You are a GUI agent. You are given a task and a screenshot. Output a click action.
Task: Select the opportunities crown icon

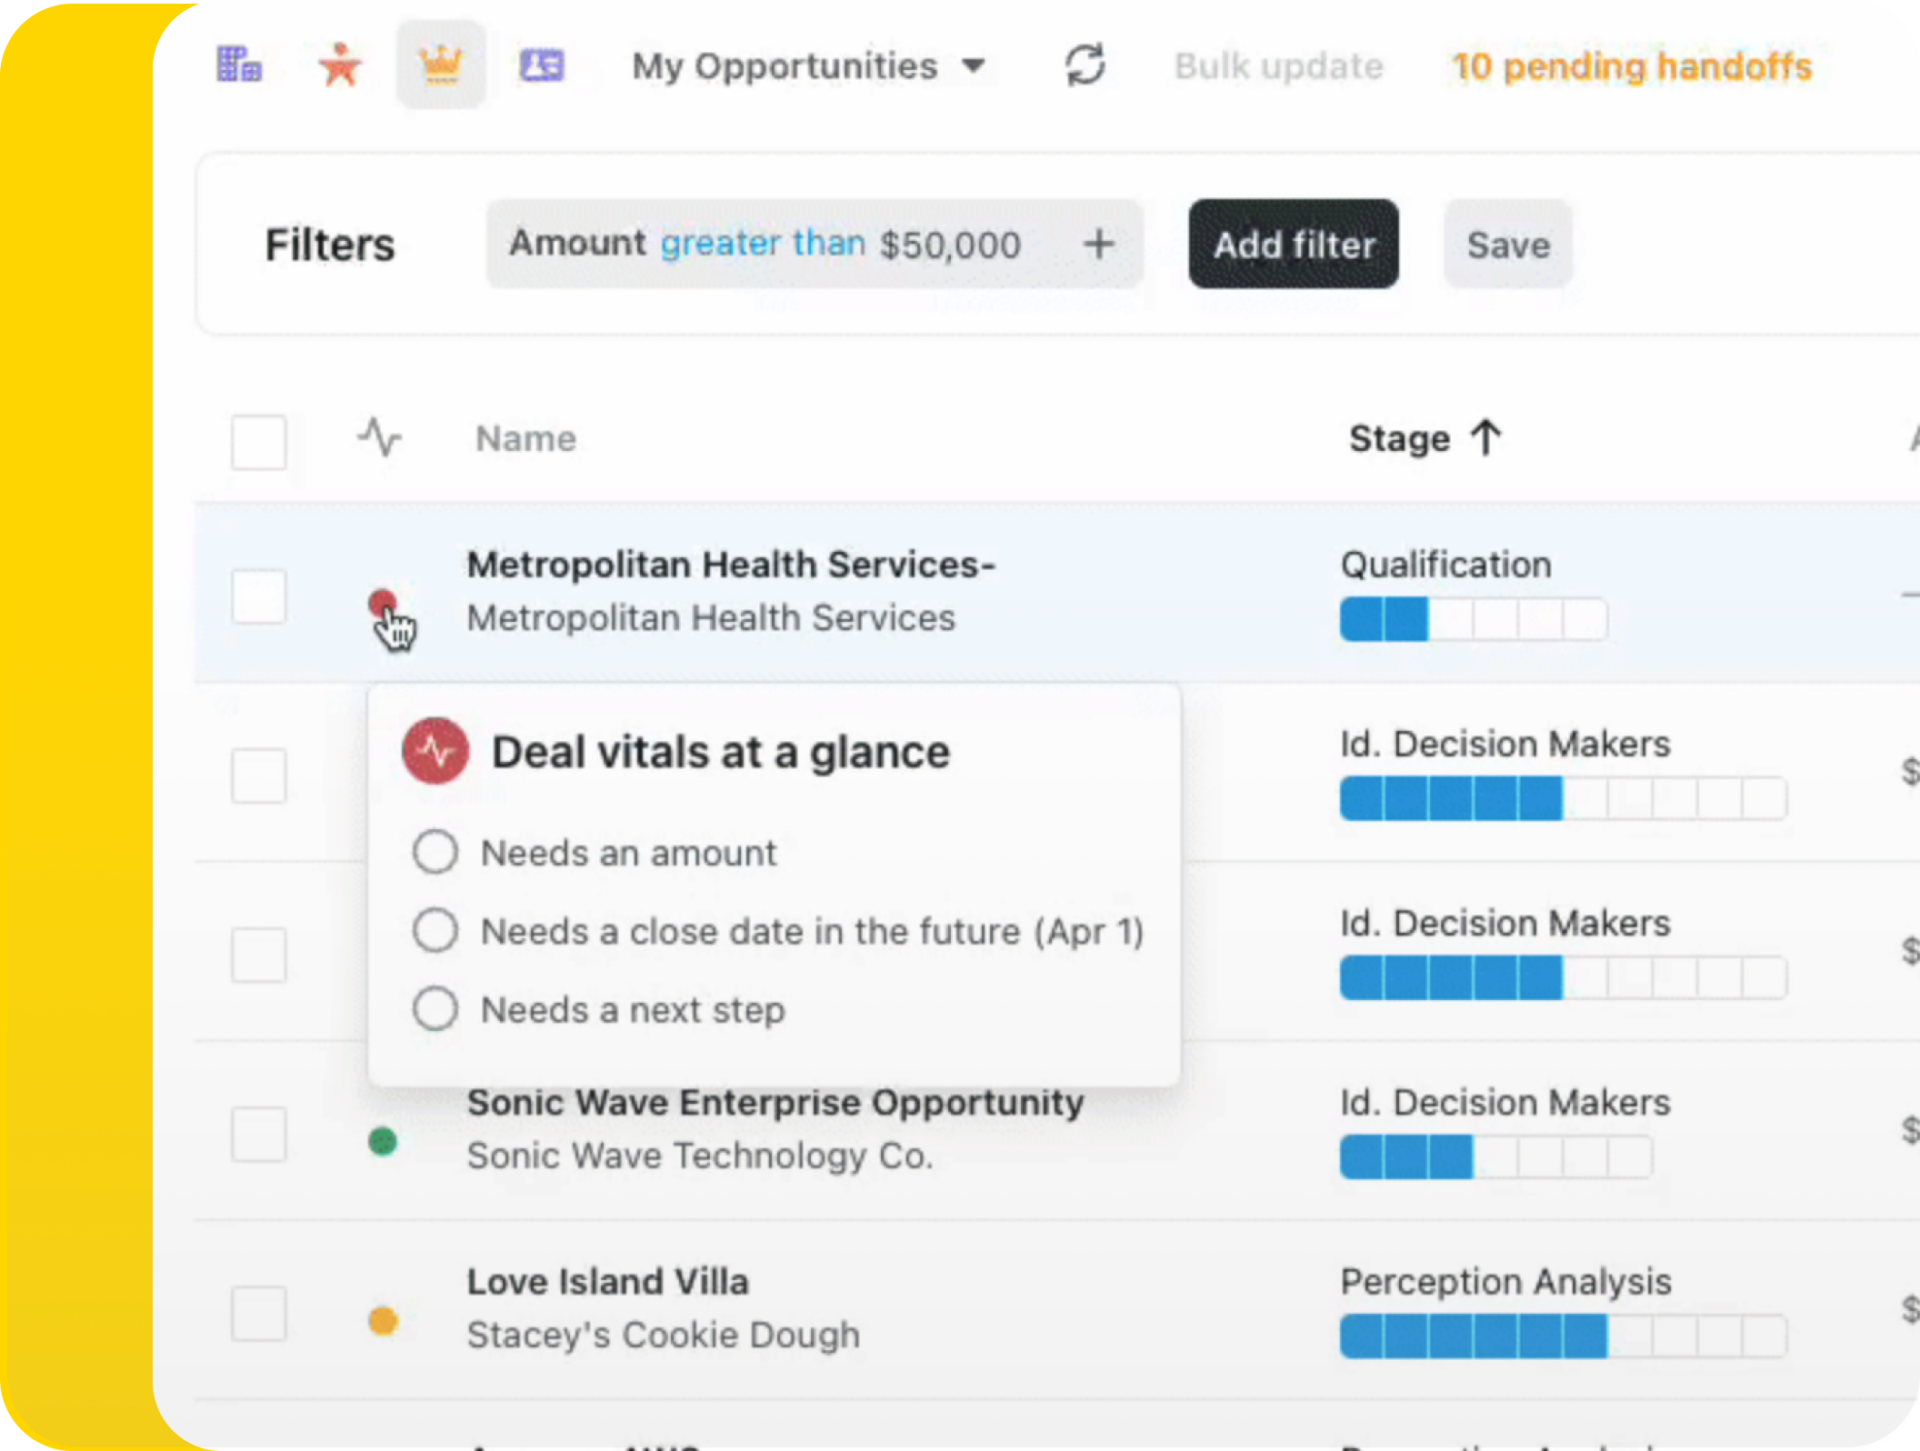coord(441,65)
